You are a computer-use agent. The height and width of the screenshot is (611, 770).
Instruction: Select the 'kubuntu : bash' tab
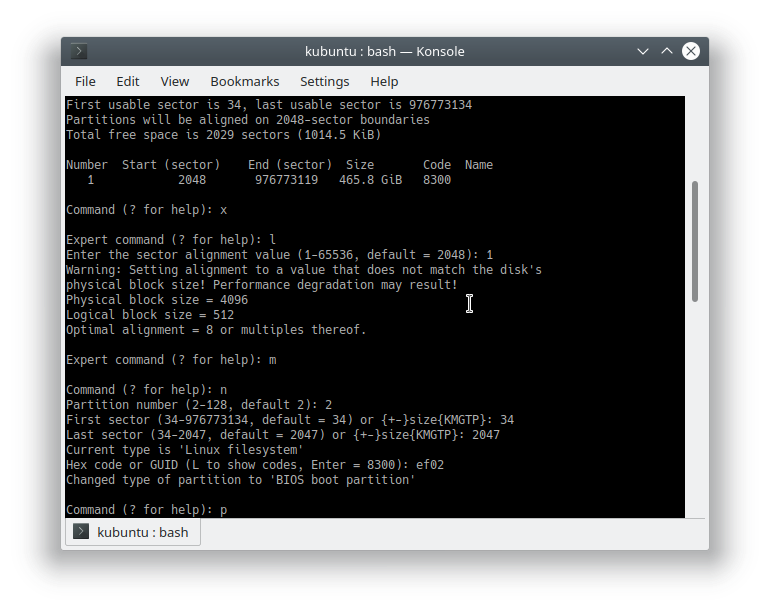tap(133, 532)
